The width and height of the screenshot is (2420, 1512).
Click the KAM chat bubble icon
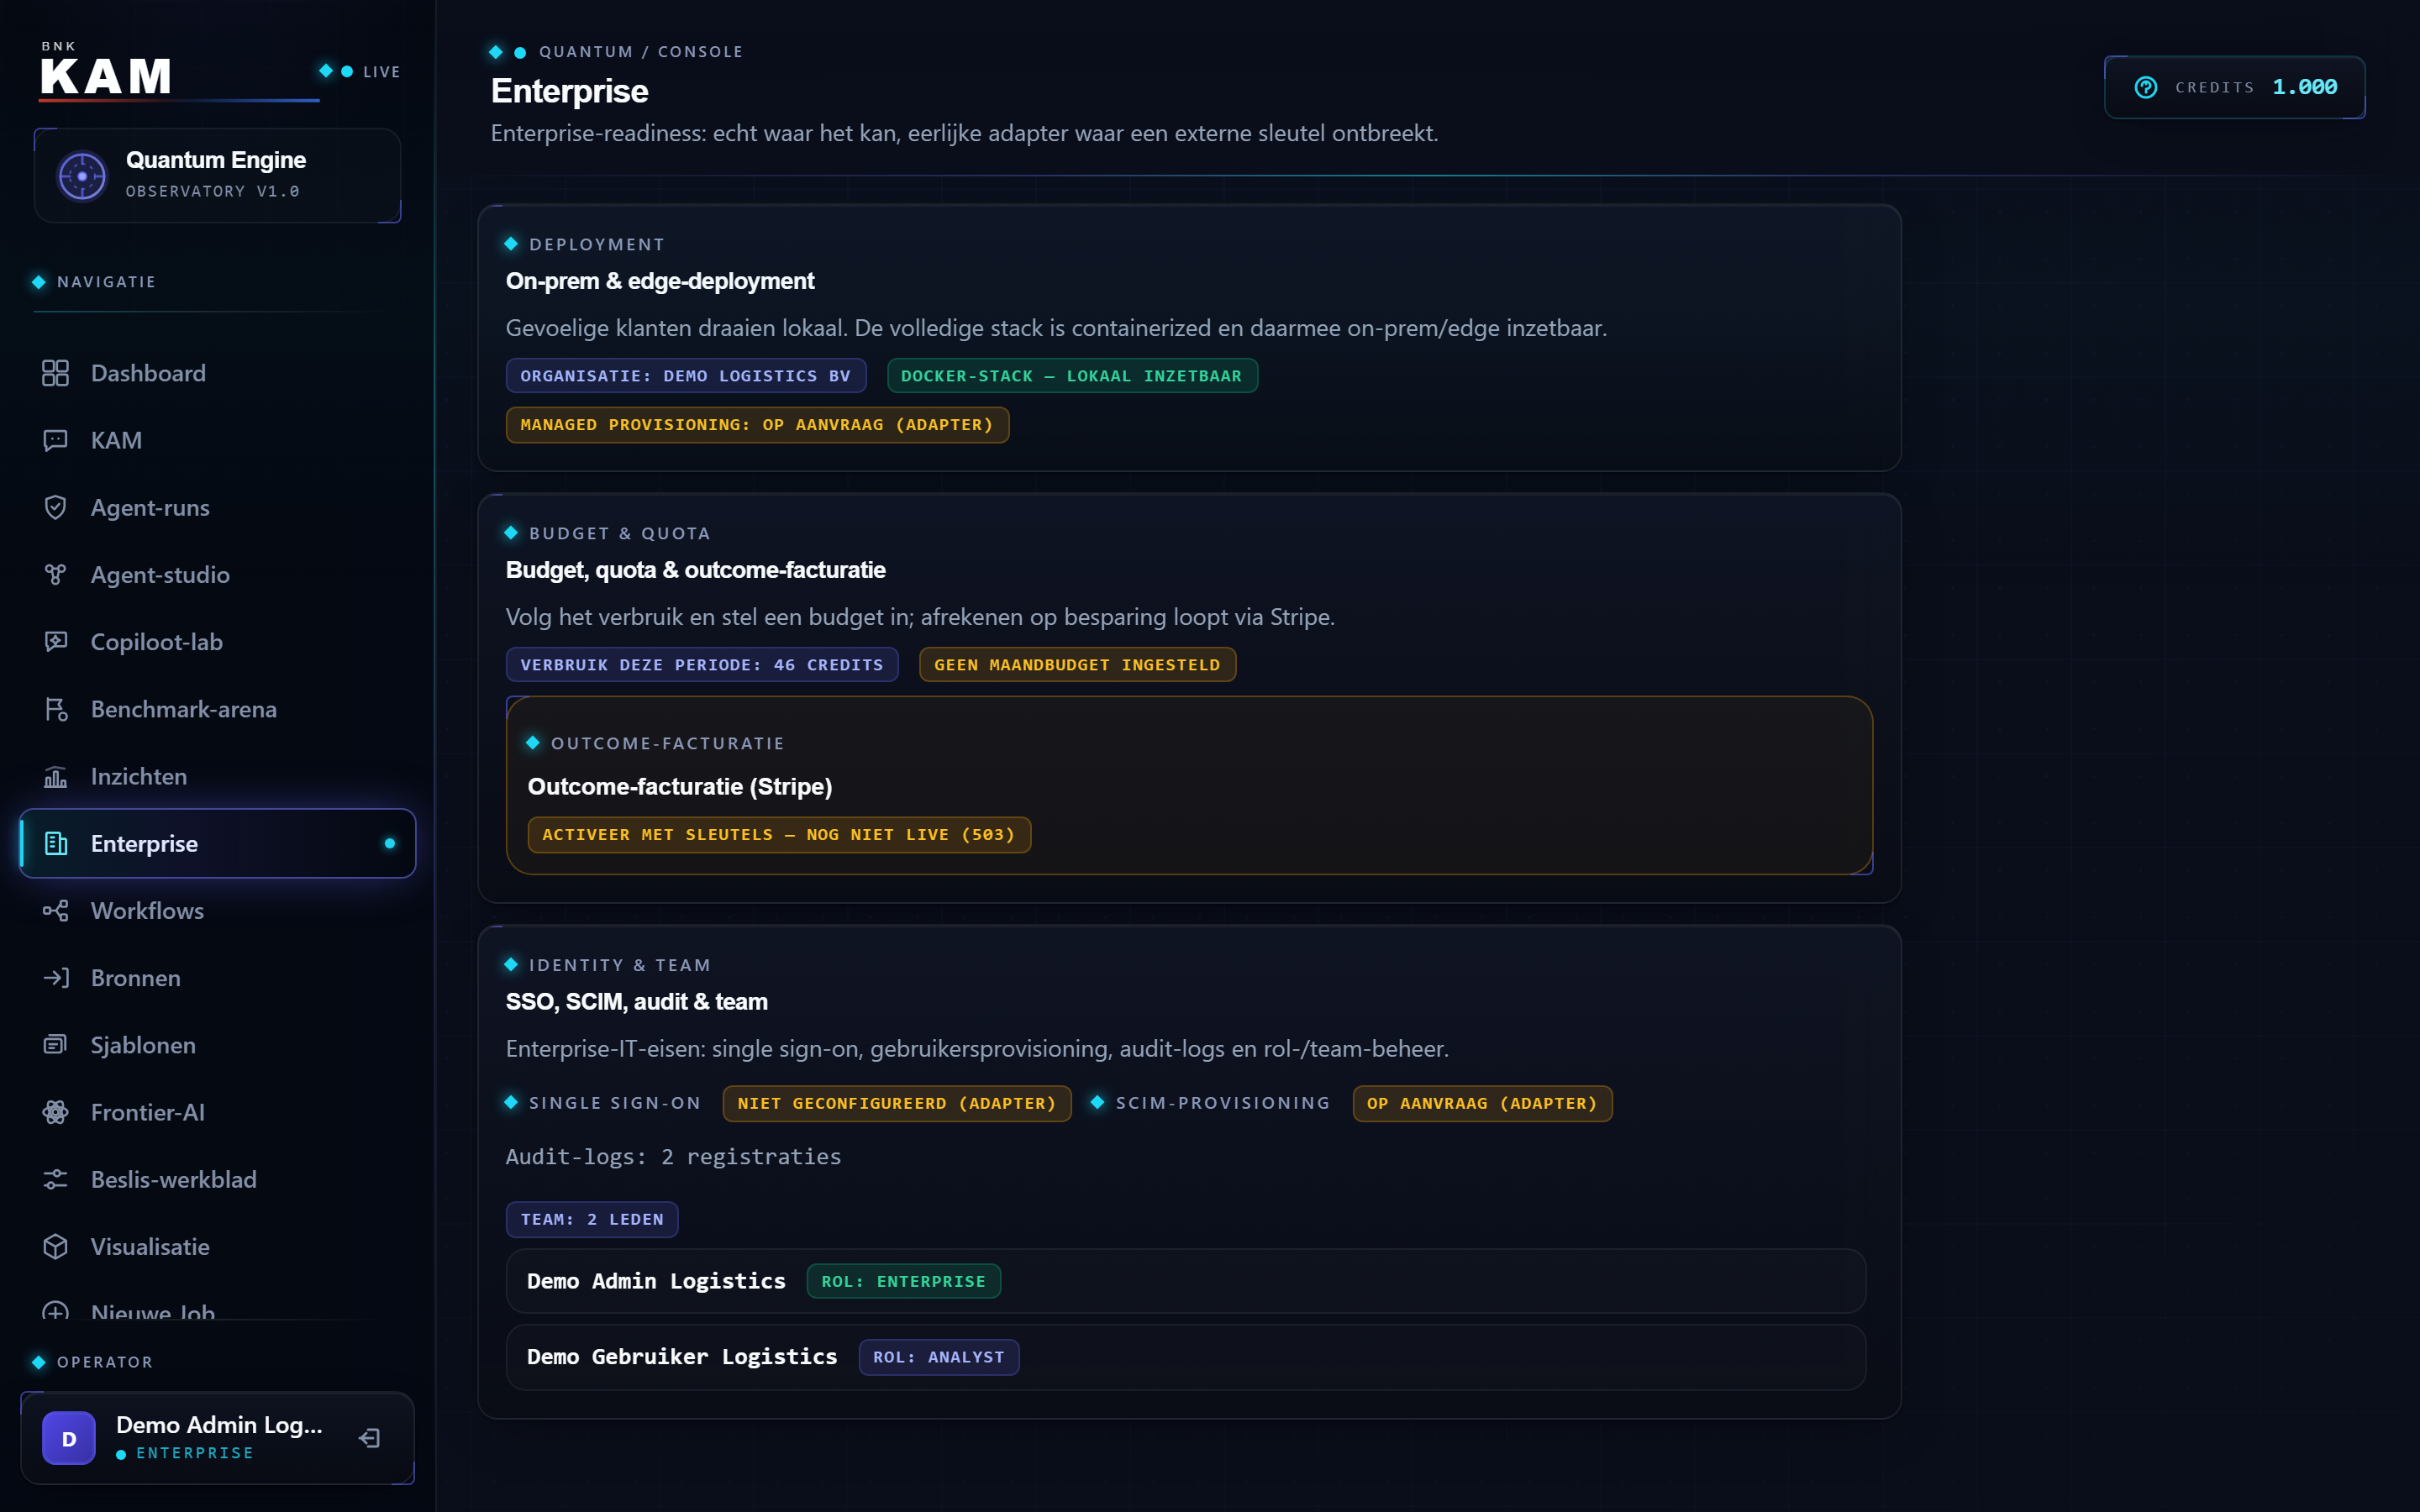click(x=55, y=440)
